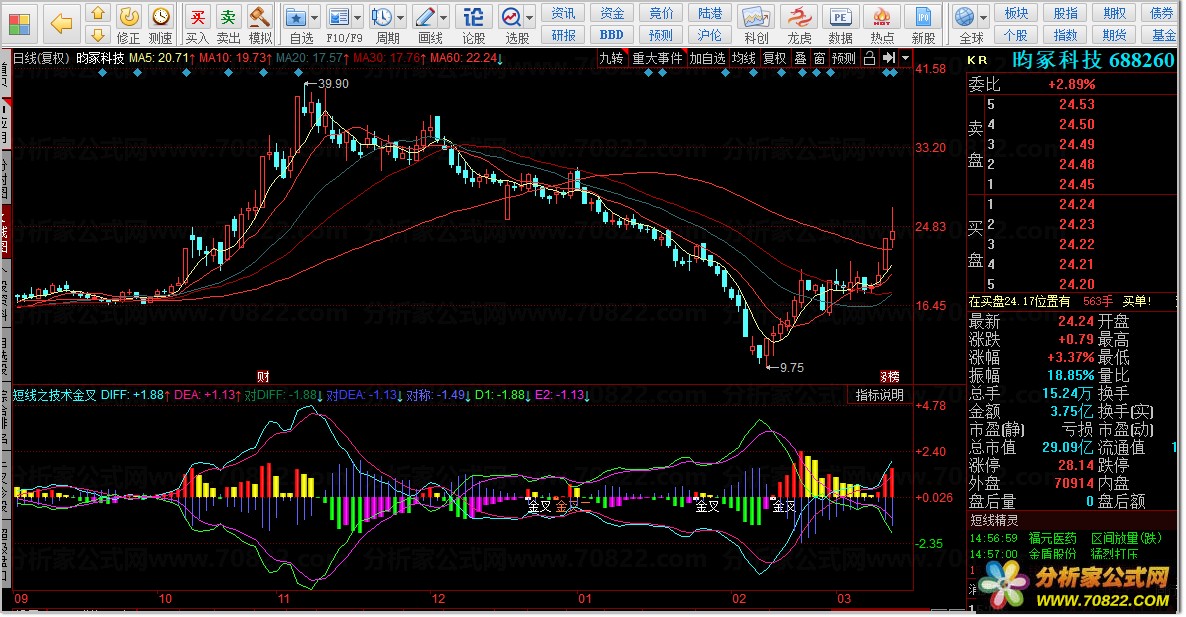
Task: Open the four-color grid home icon
Action: coord(20,24)
